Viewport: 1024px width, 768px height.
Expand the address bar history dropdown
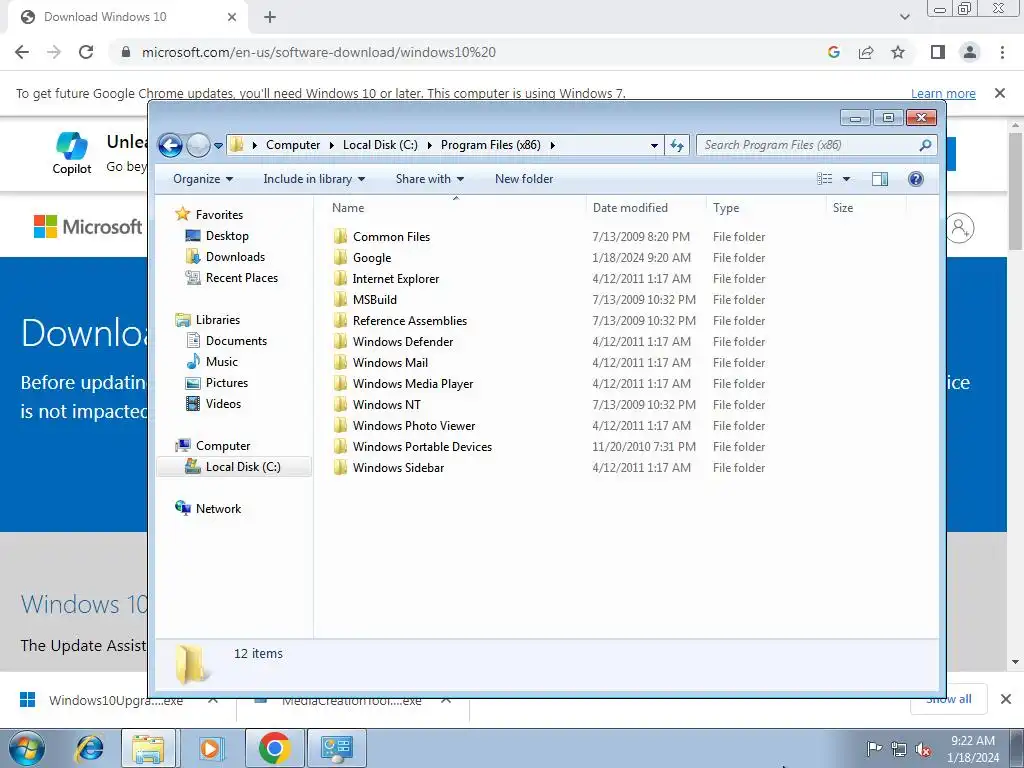[x=654, y=146]
